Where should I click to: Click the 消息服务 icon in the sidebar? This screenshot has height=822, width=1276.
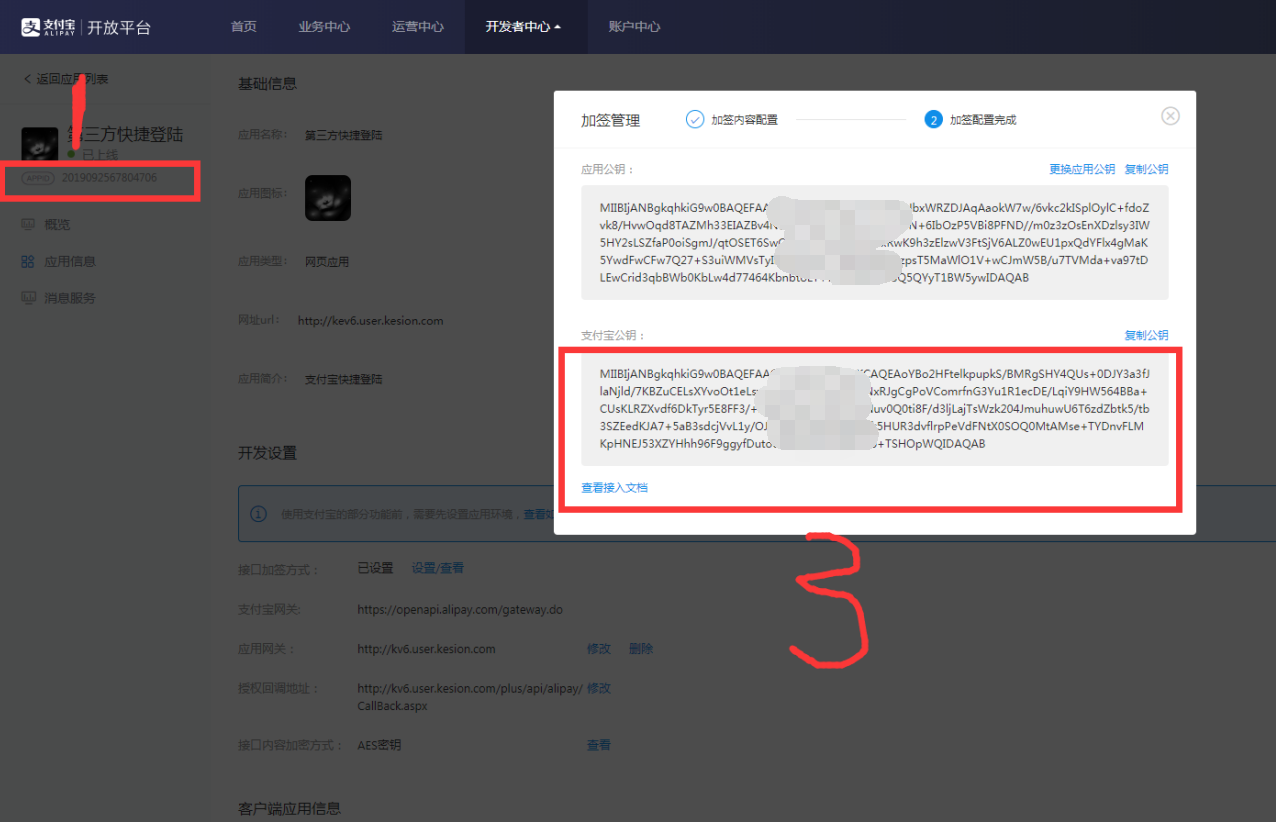coord(28,298)
